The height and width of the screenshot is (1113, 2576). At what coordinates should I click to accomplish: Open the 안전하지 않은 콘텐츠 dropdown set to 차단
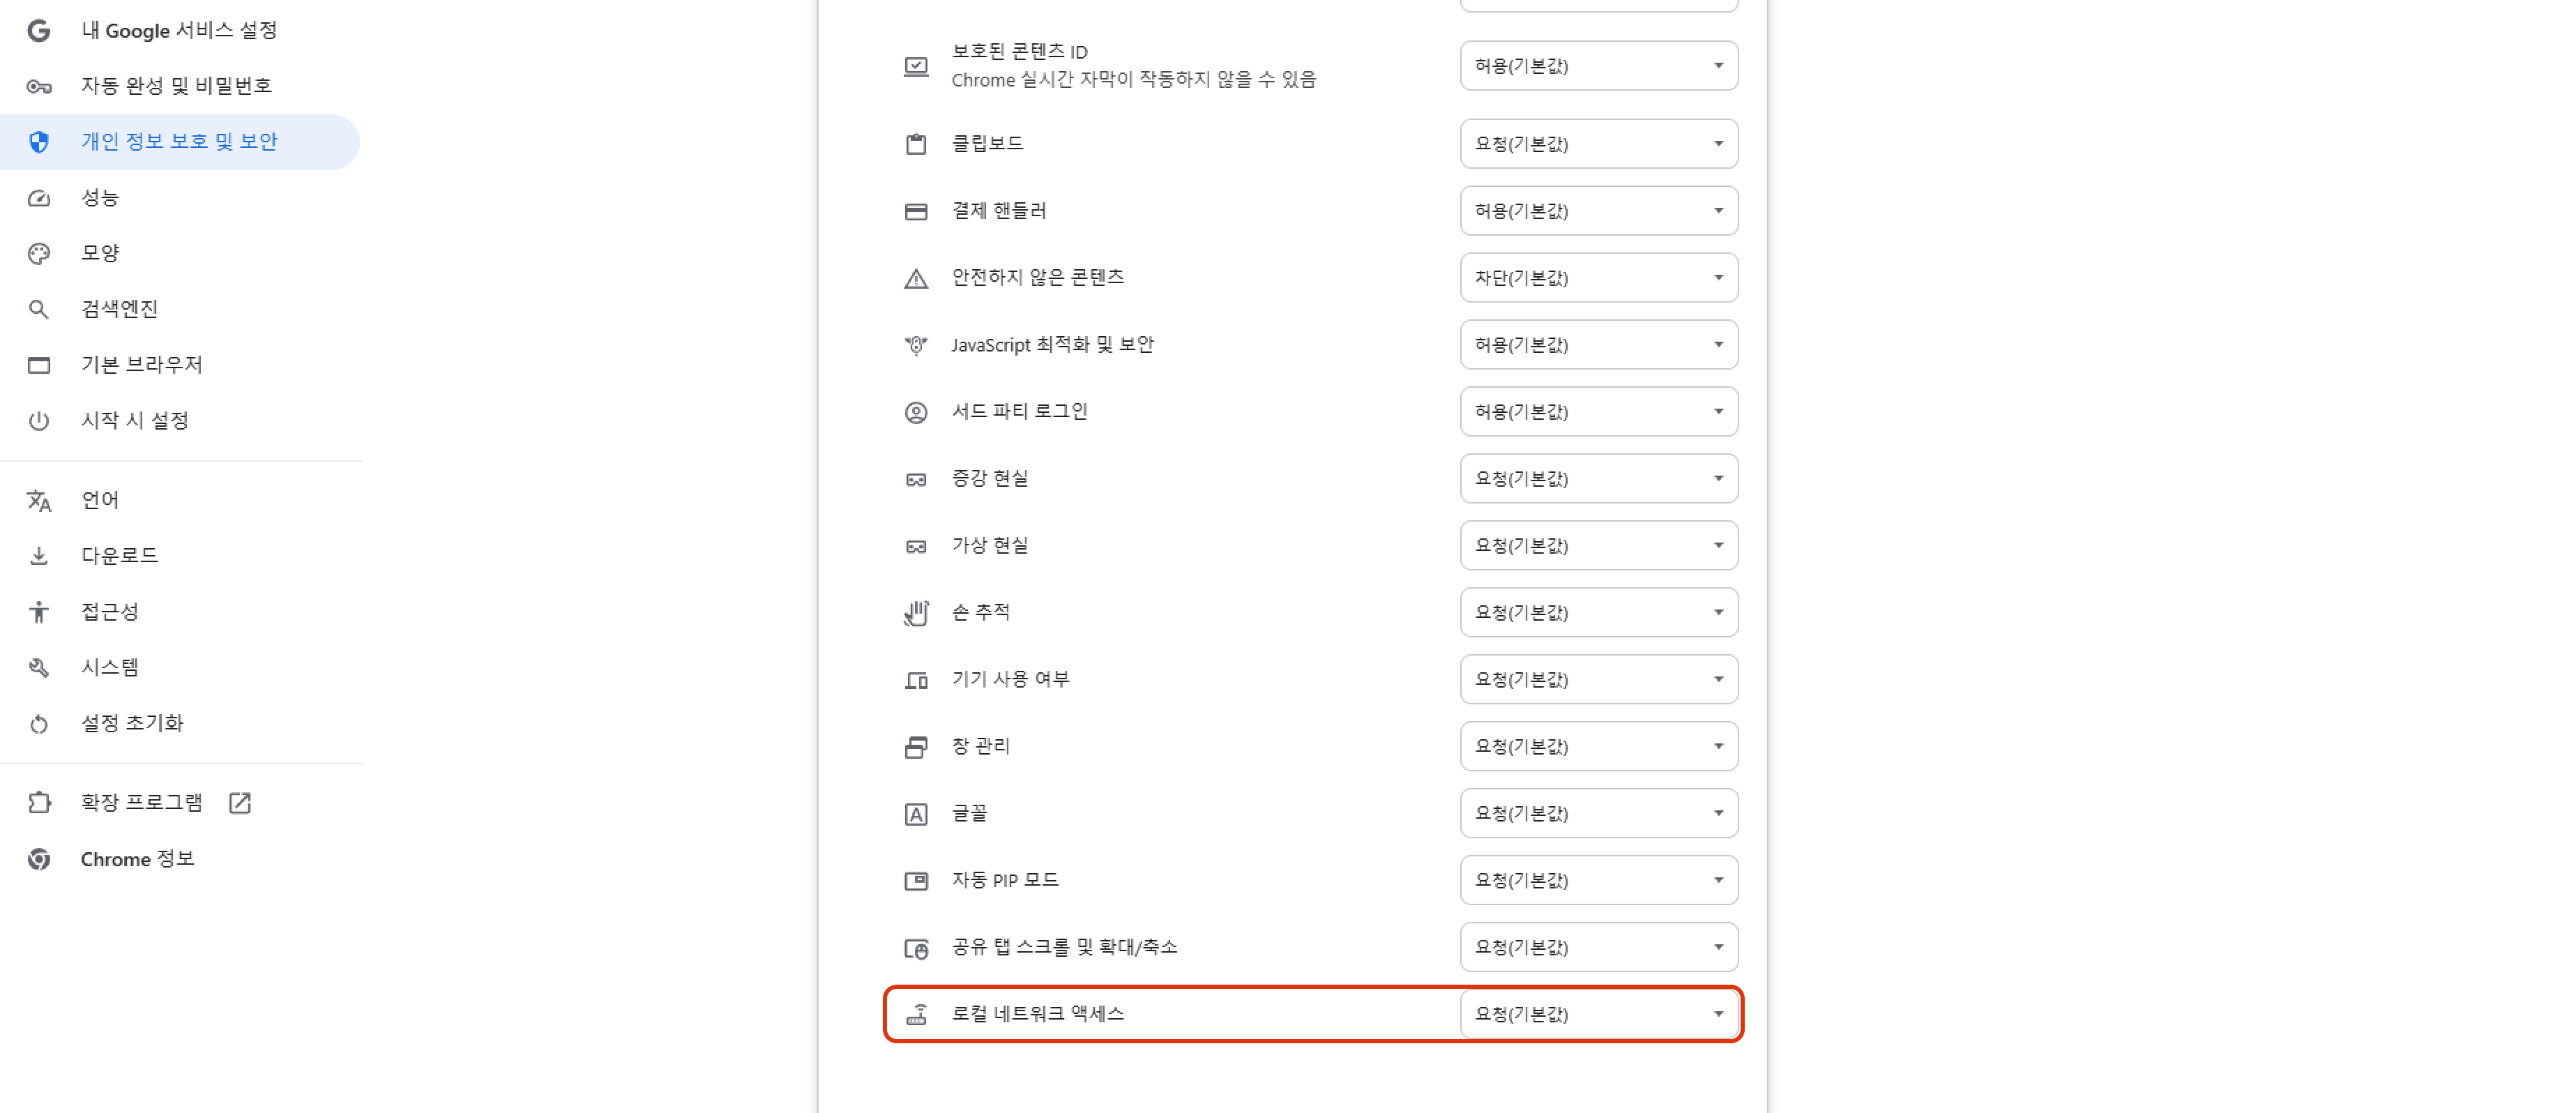(x=1598, y=278)
